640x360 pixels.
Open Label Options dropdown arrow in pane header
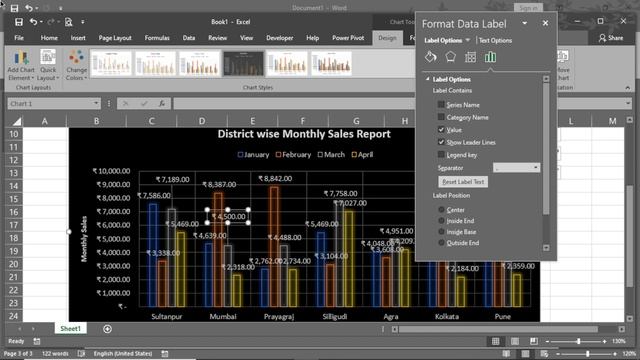(468, 40)
